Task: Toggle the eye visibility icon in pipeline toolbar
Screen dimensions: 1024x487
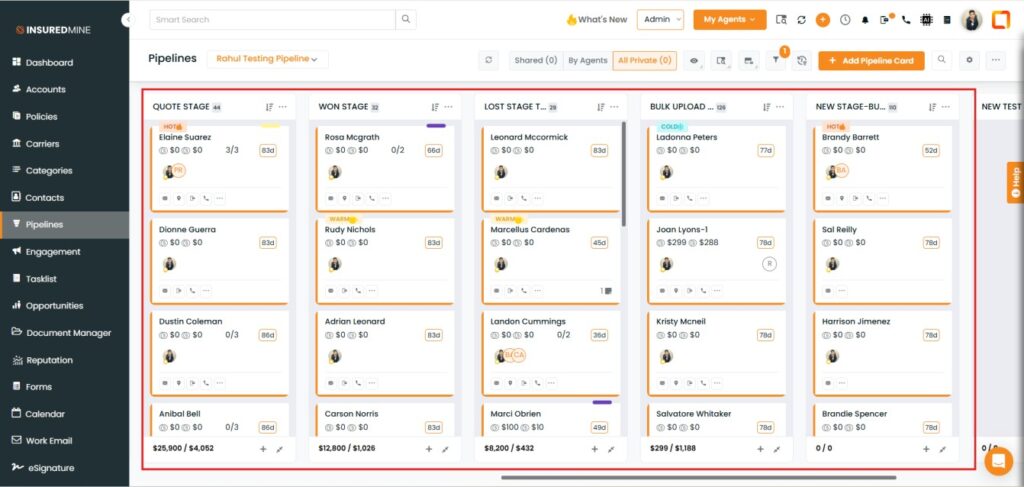Action: [694, 61]
